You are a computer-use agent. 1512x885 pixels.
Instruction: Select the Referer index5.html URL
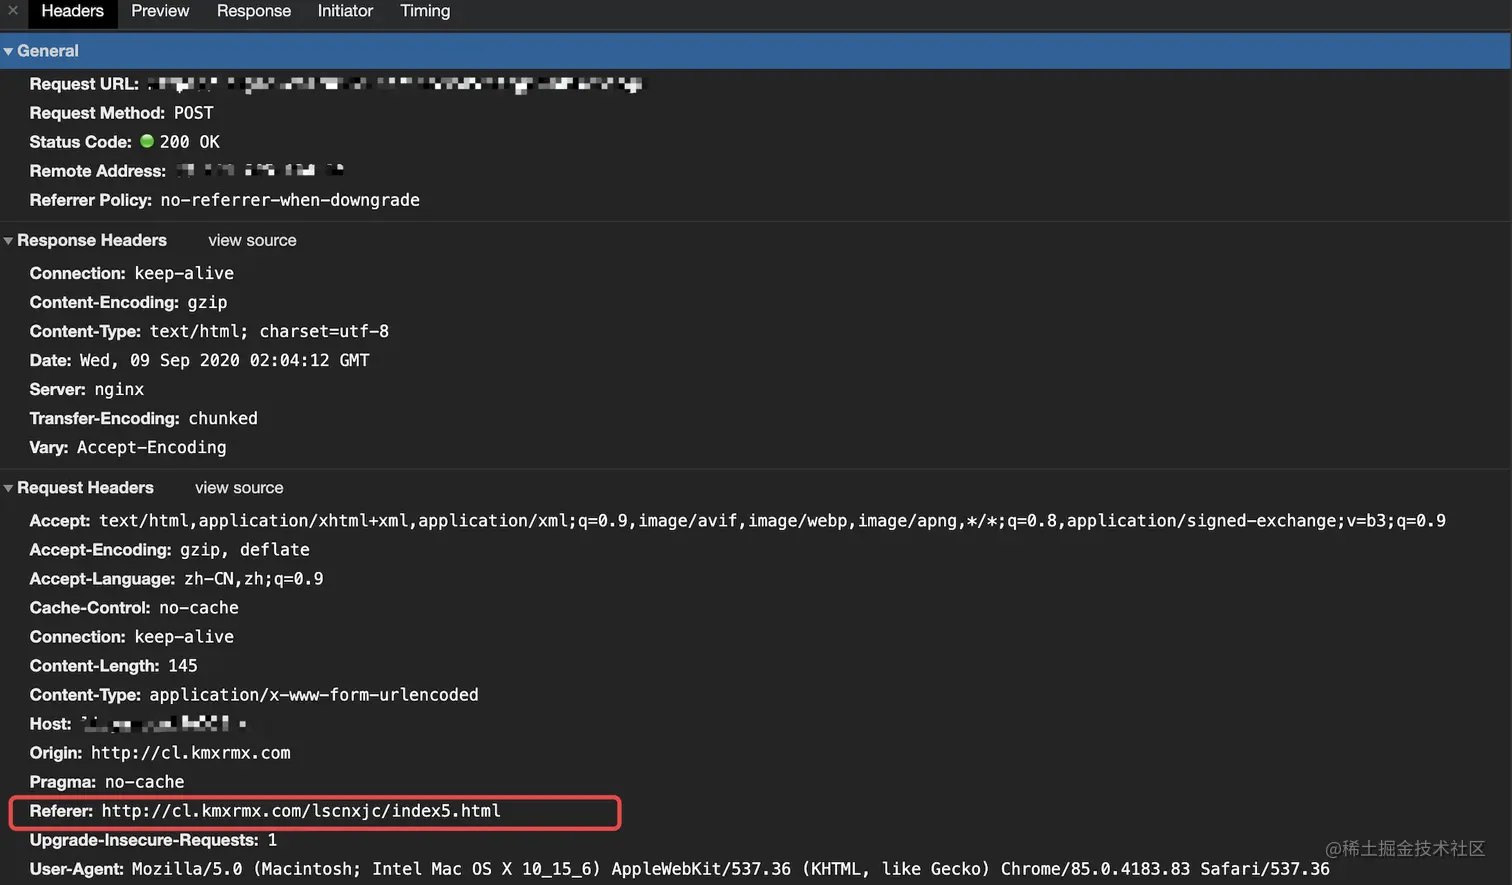[x=301, y=810]
